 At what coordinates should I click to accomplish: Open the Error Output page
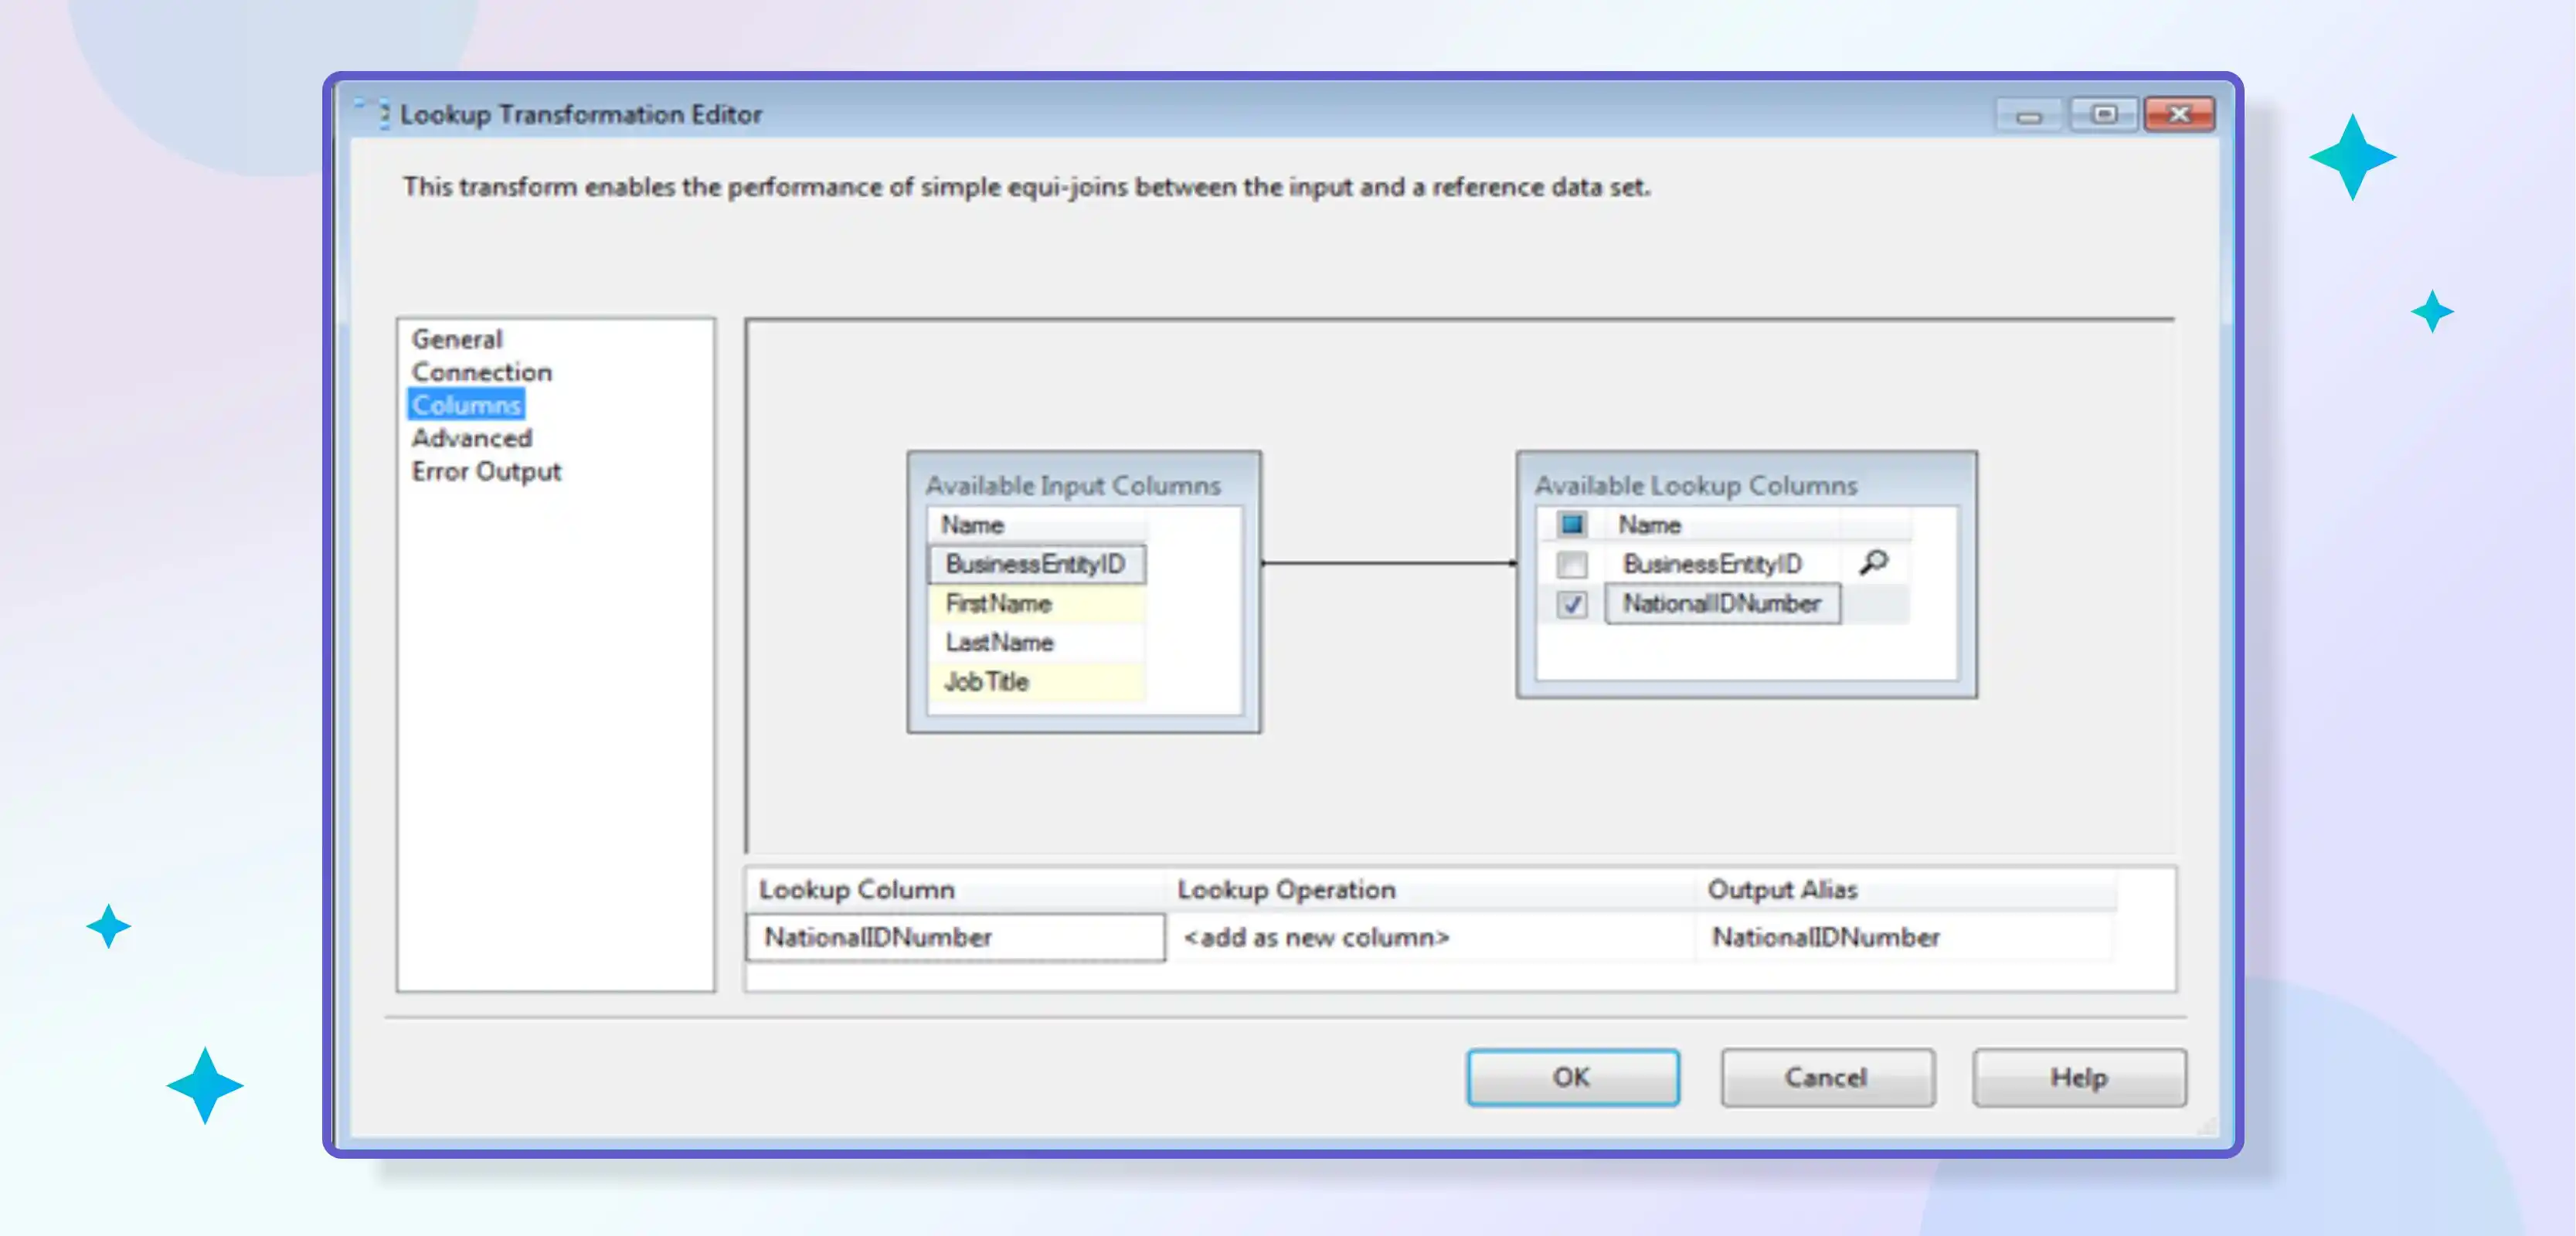click(487, 471)
